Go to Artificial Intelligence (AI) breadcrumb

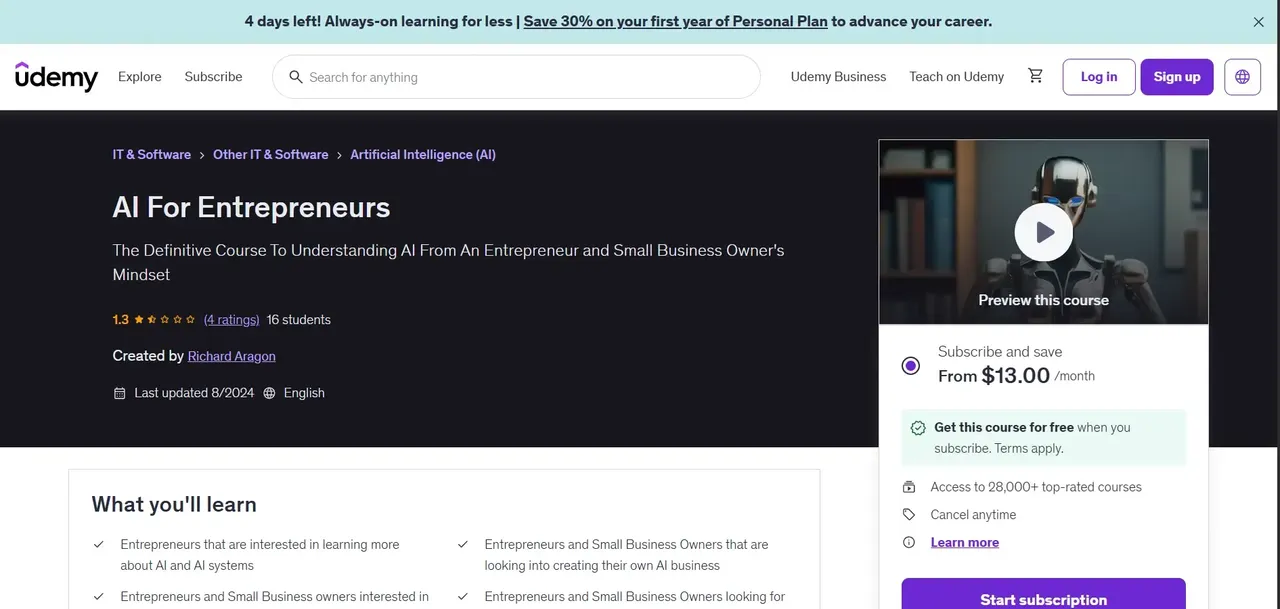[423, 155]
